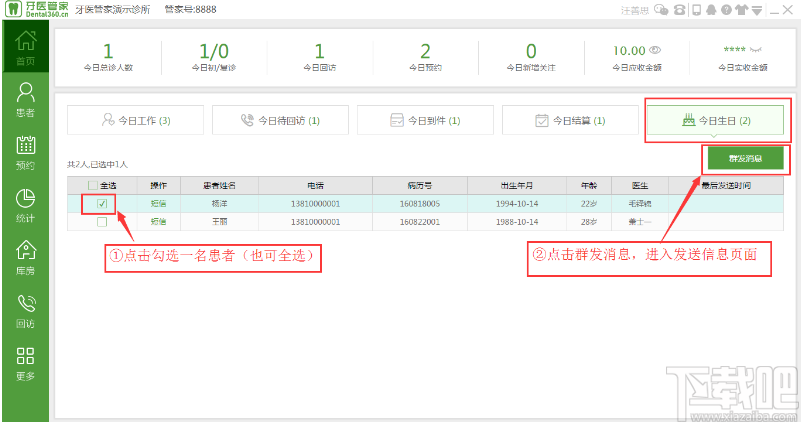This screenshot has height=422, width=801.
Task: Switch to 今日工作 (3) tab
Action: pyautogui.click(x=135, y=121)
